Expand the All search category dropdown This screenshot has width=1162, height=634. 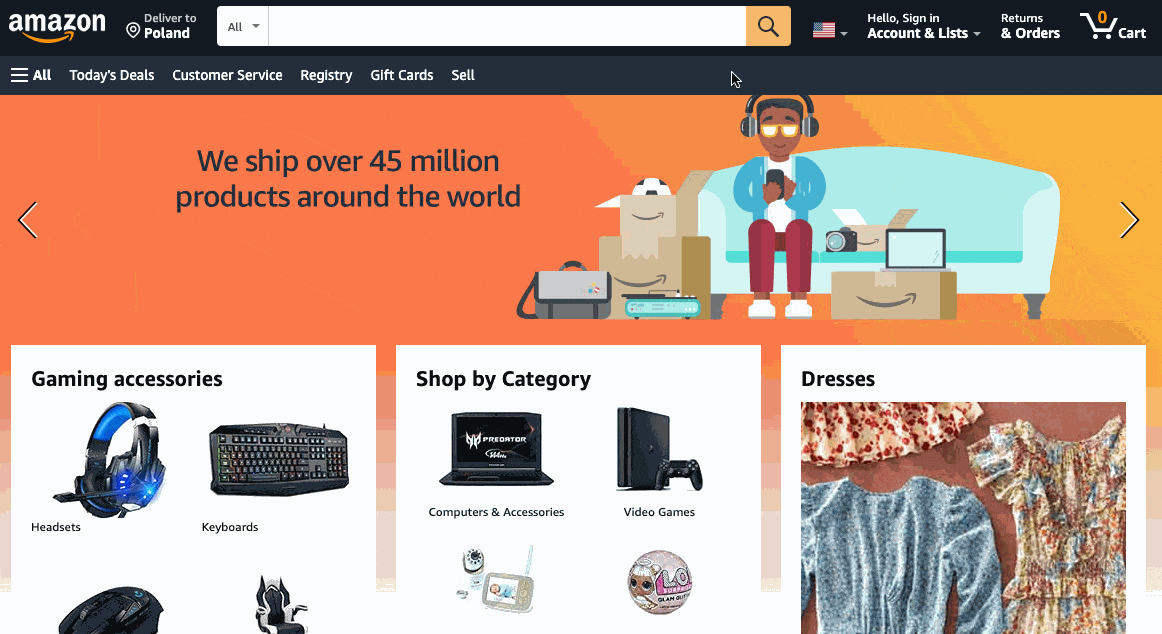pyautogui.click(x=243, y=27)
